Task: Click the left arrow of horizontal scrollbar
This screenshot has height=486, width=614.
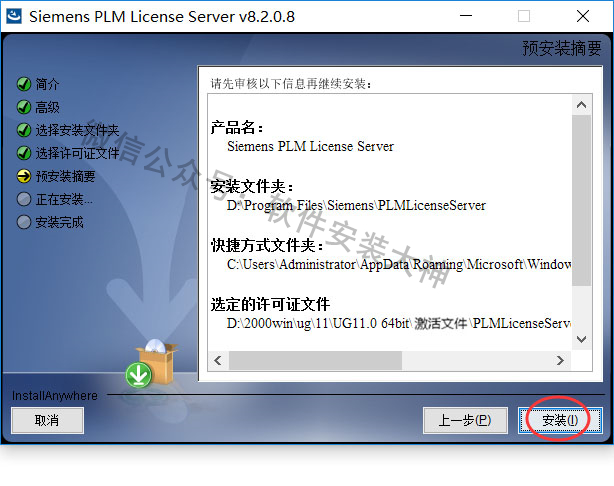Action: pos(218,360)
